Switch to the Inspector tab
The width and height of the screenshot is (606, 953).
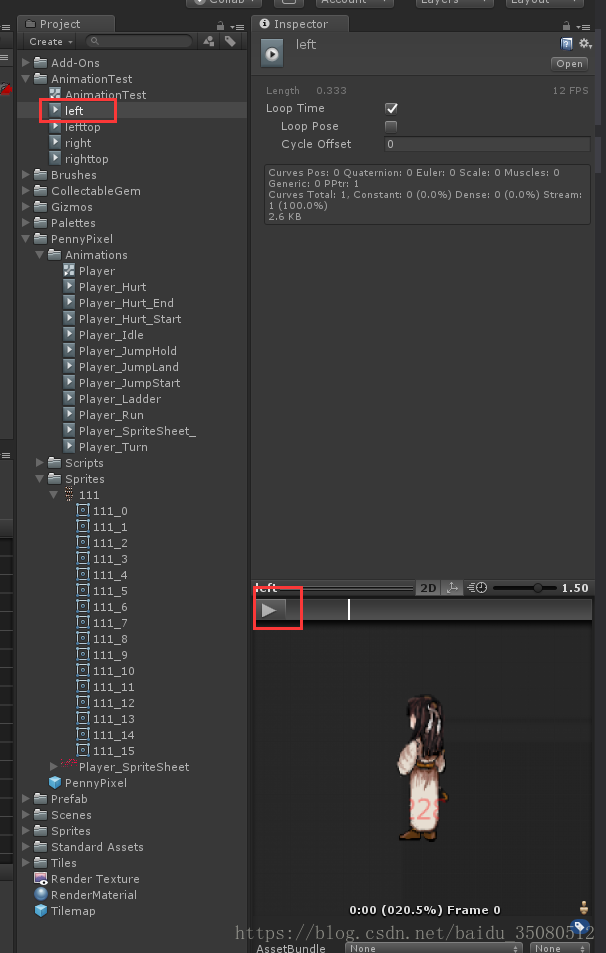[300, 24]
